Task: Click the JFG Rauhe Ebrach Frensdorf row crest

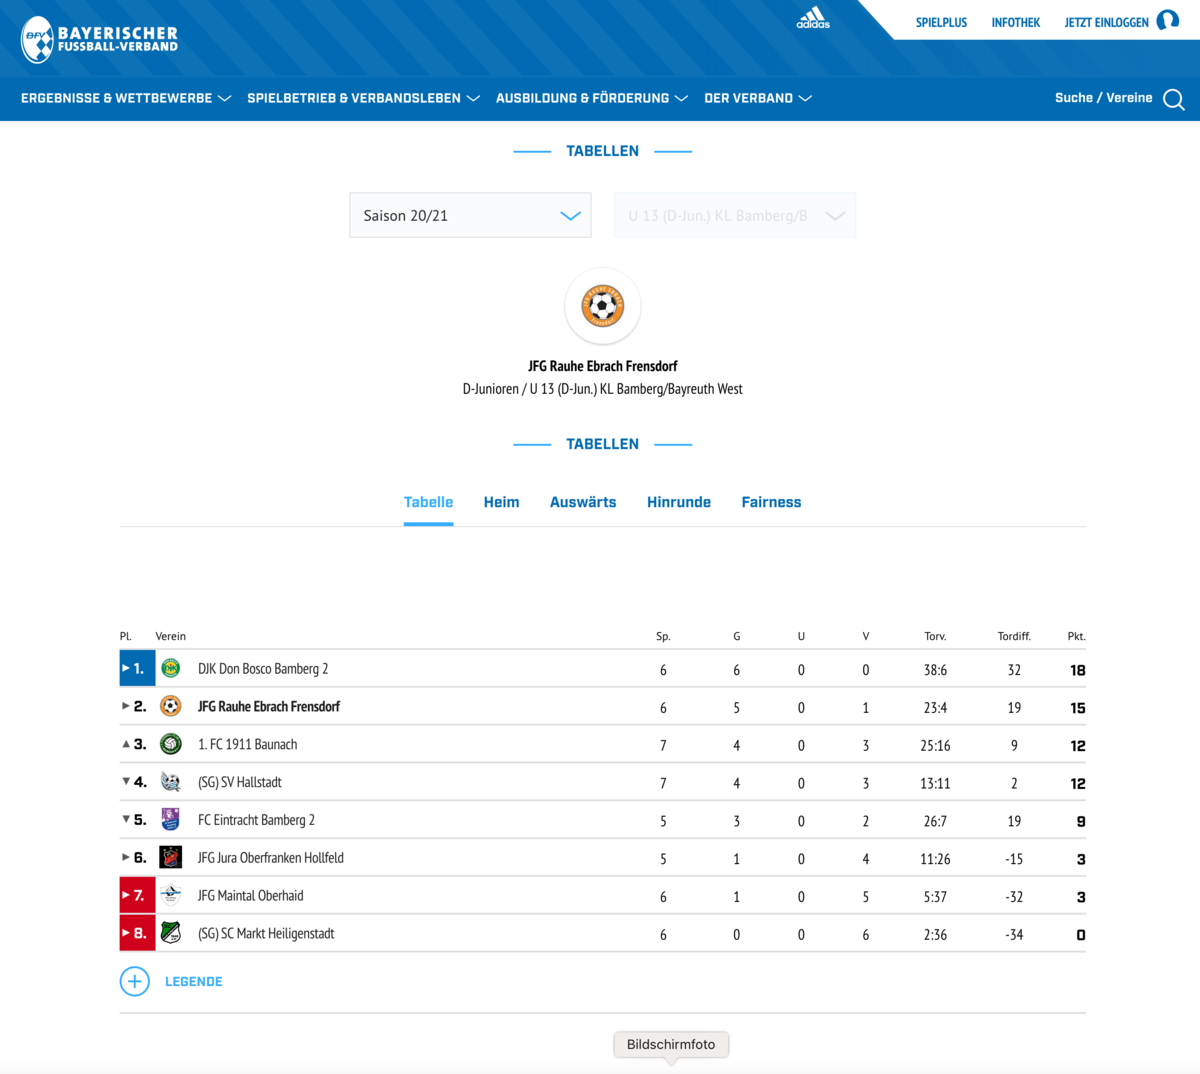Action: click(171, 706)
